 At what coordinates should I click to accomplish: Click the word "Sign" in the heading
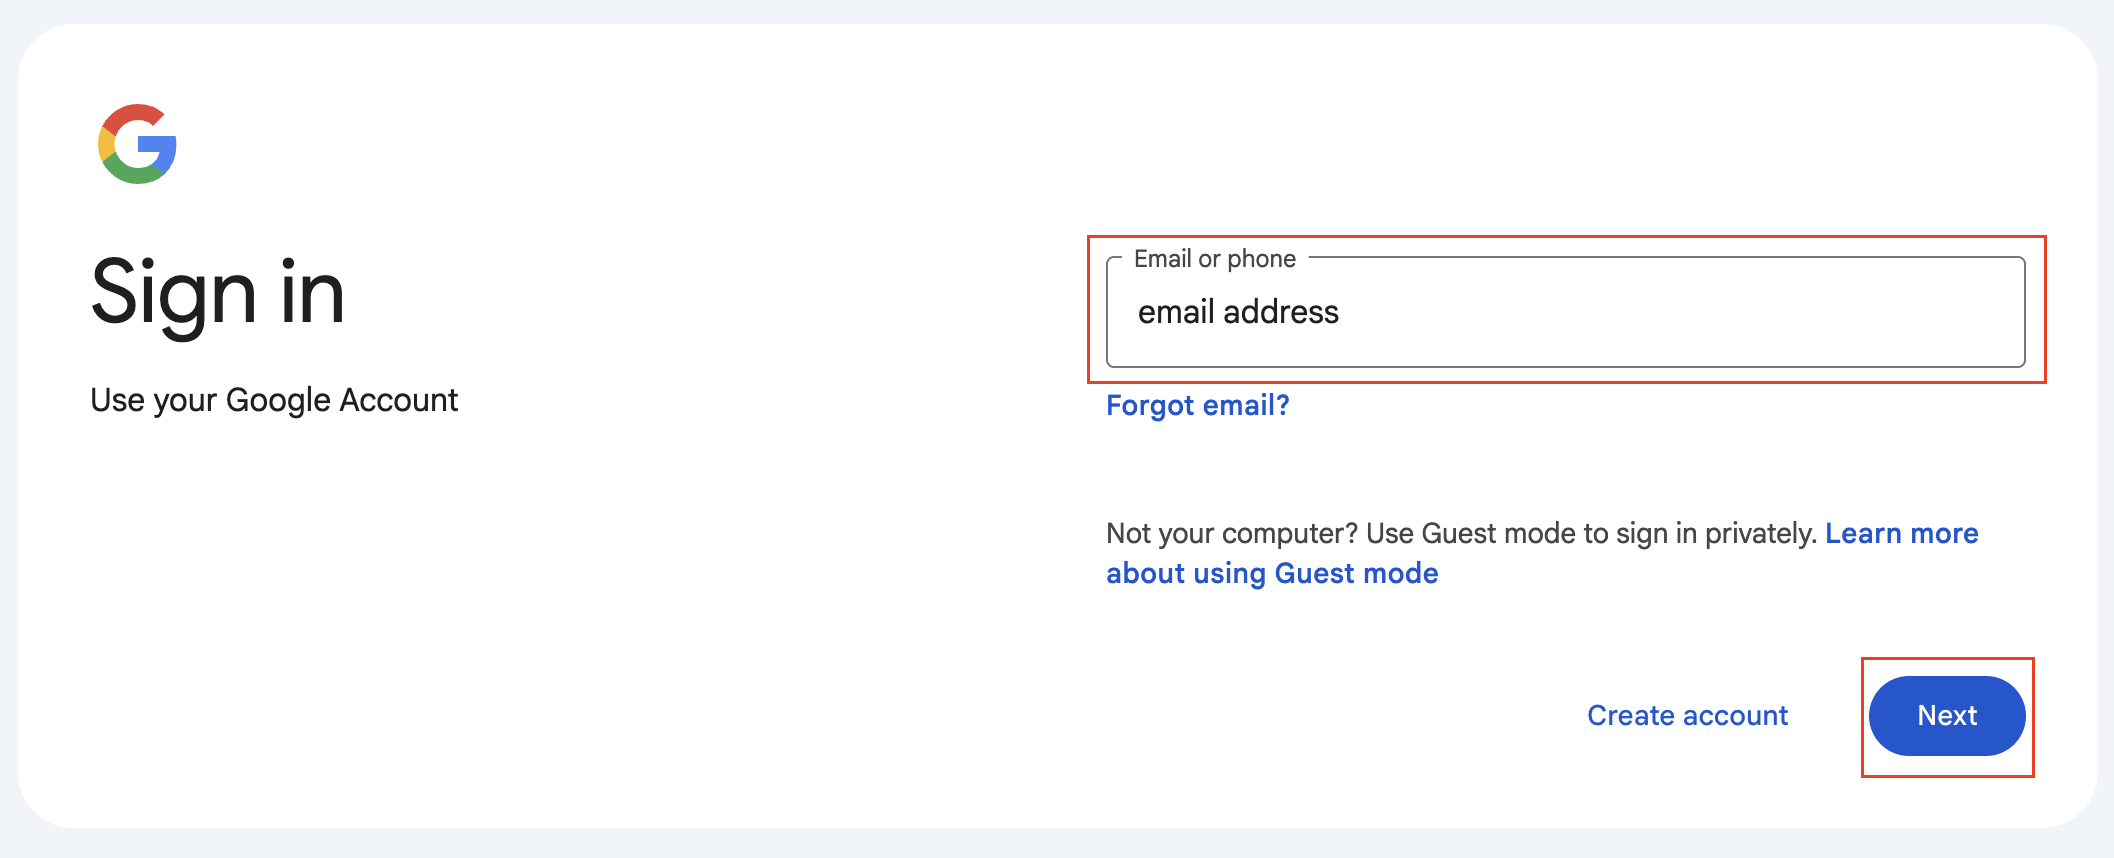tap(174, 292)
